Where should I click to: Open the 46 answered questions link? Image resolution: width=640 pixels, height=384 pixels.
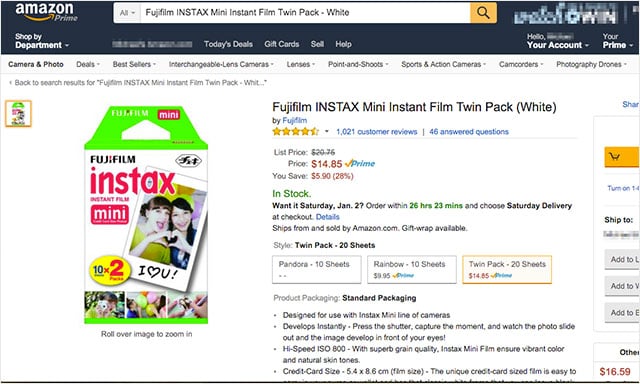pyautogui.click(x=469, y=132)
